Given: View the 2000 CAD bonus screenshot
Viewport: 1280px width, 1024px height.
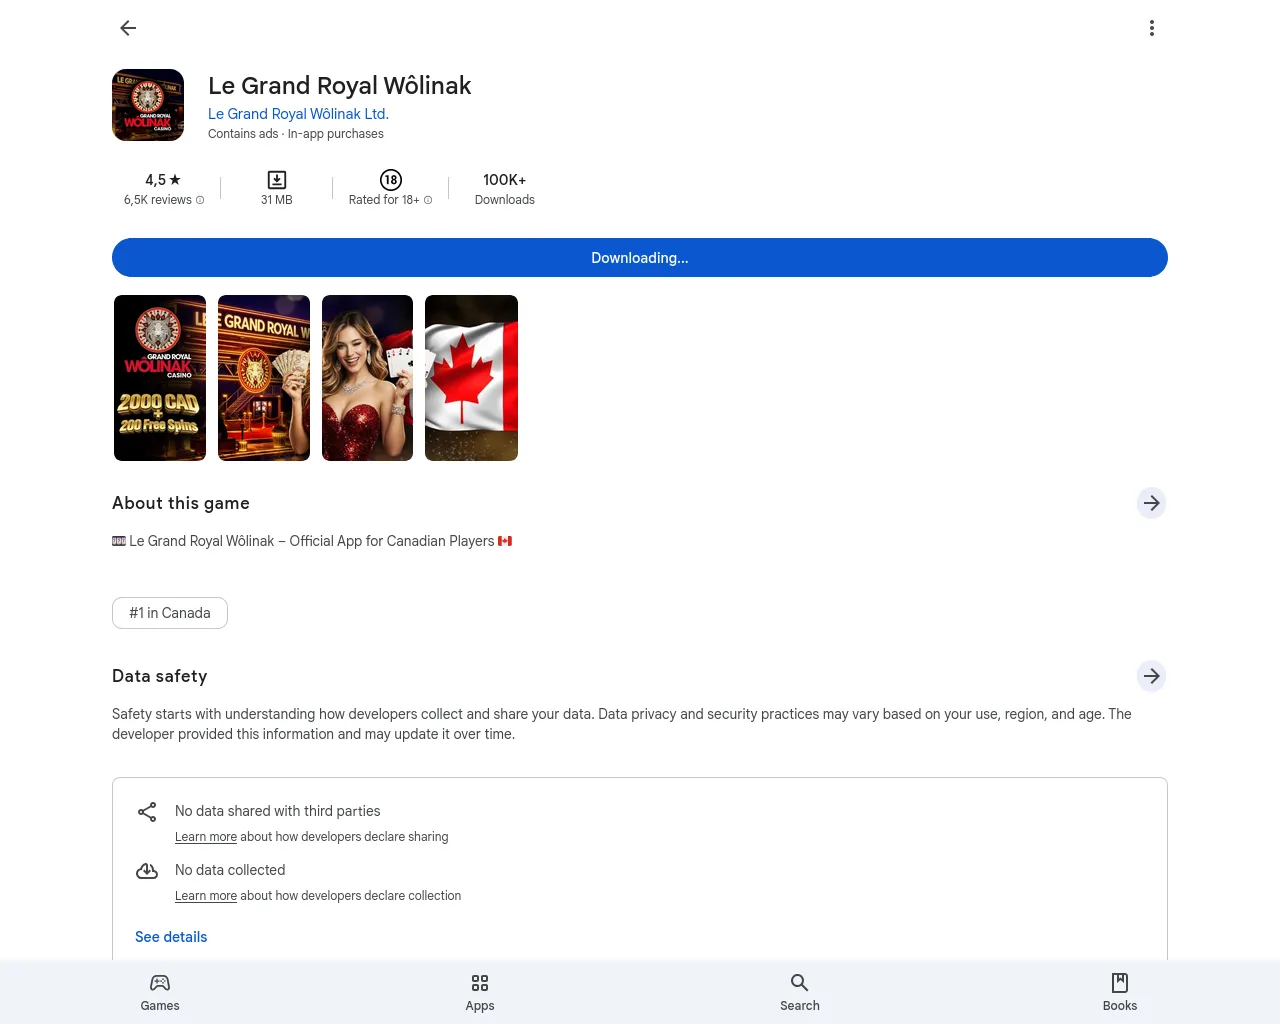Looking at the screenshot, I should pyautogui.click(x=160, y=378).
